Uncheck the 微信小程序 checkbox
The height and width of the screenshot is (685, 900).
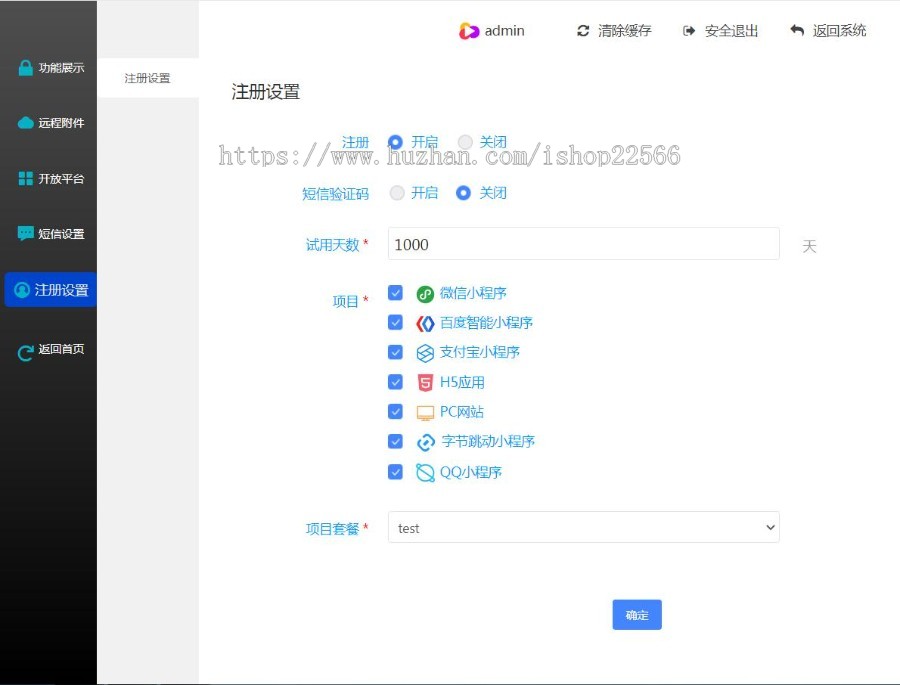click(395, 293)
